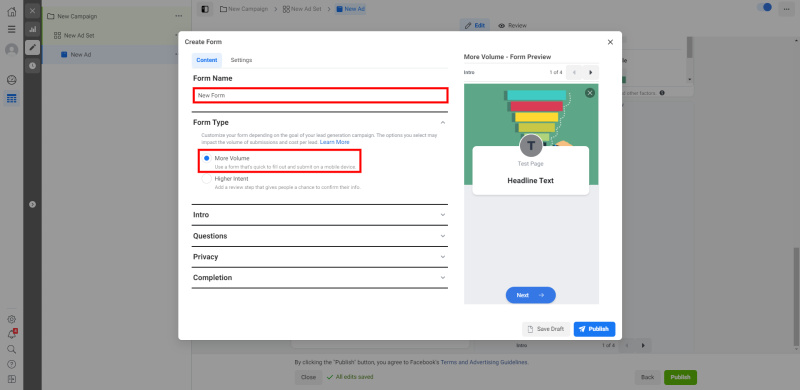Open New Campaign options three dots
The height and width of the screenshot is (390, 800).
tap(179, 16)
